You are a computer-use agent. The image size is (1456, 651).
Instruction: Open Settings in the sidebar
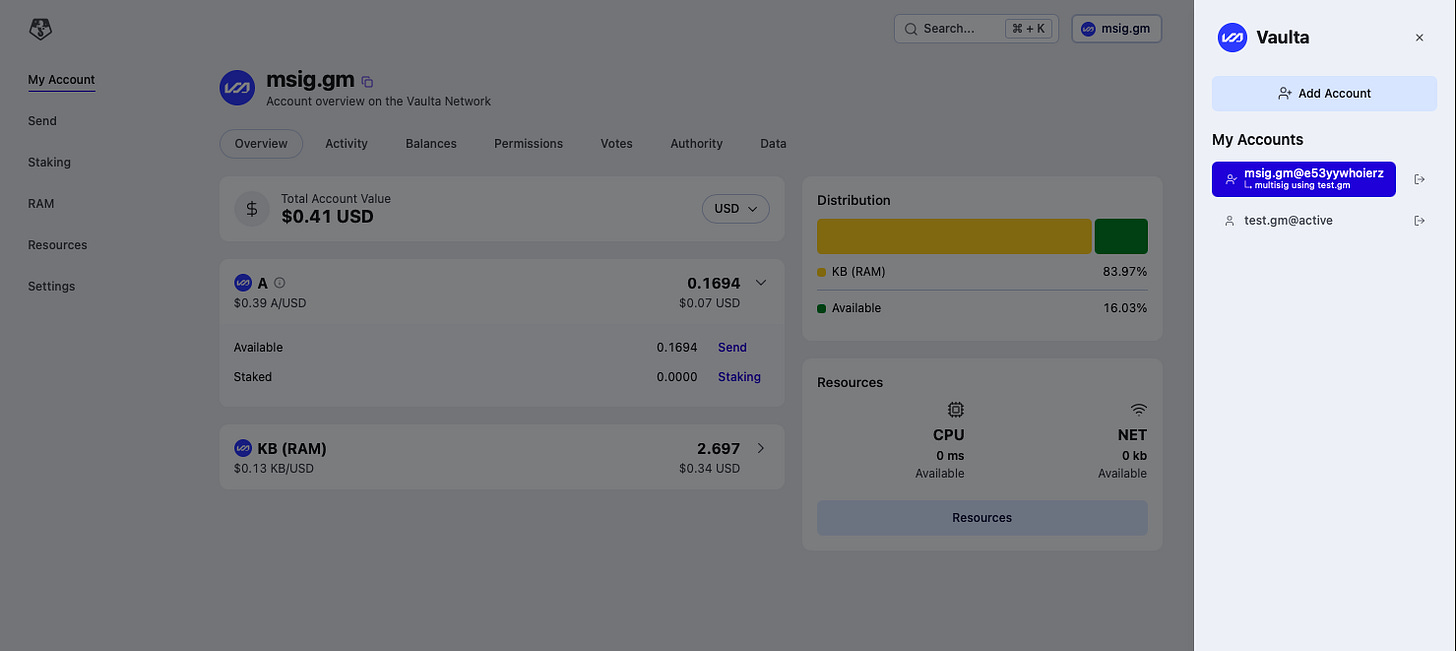pos(51,286)
